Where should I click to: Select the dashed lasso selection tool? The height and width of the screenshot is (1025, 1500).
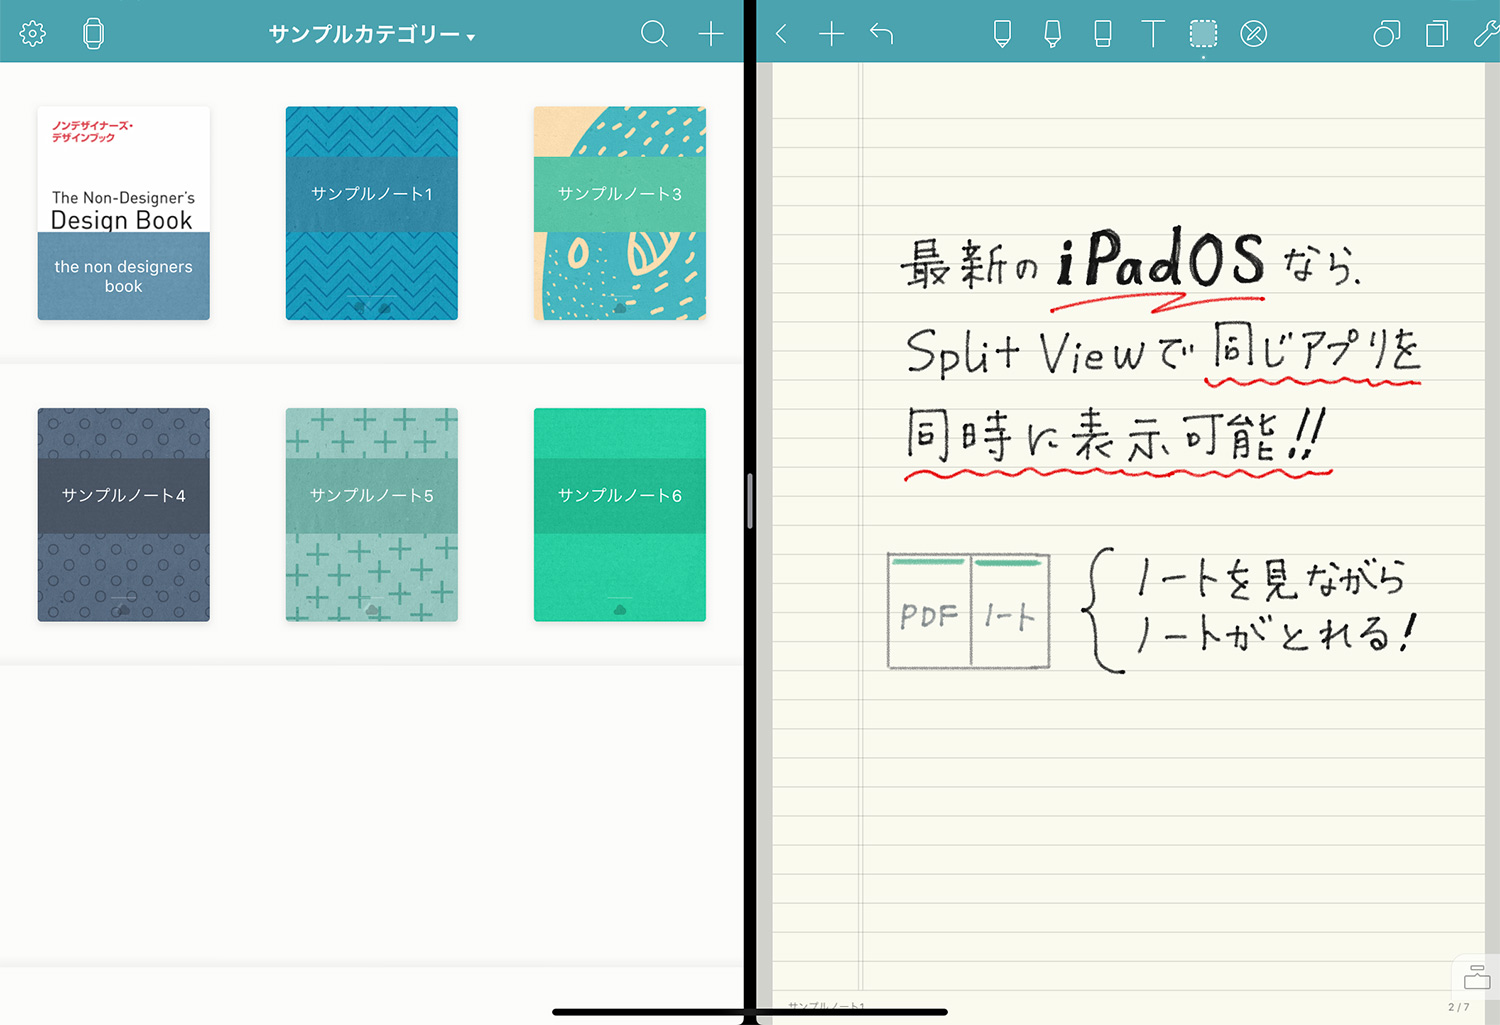[x=1203, y=34]
